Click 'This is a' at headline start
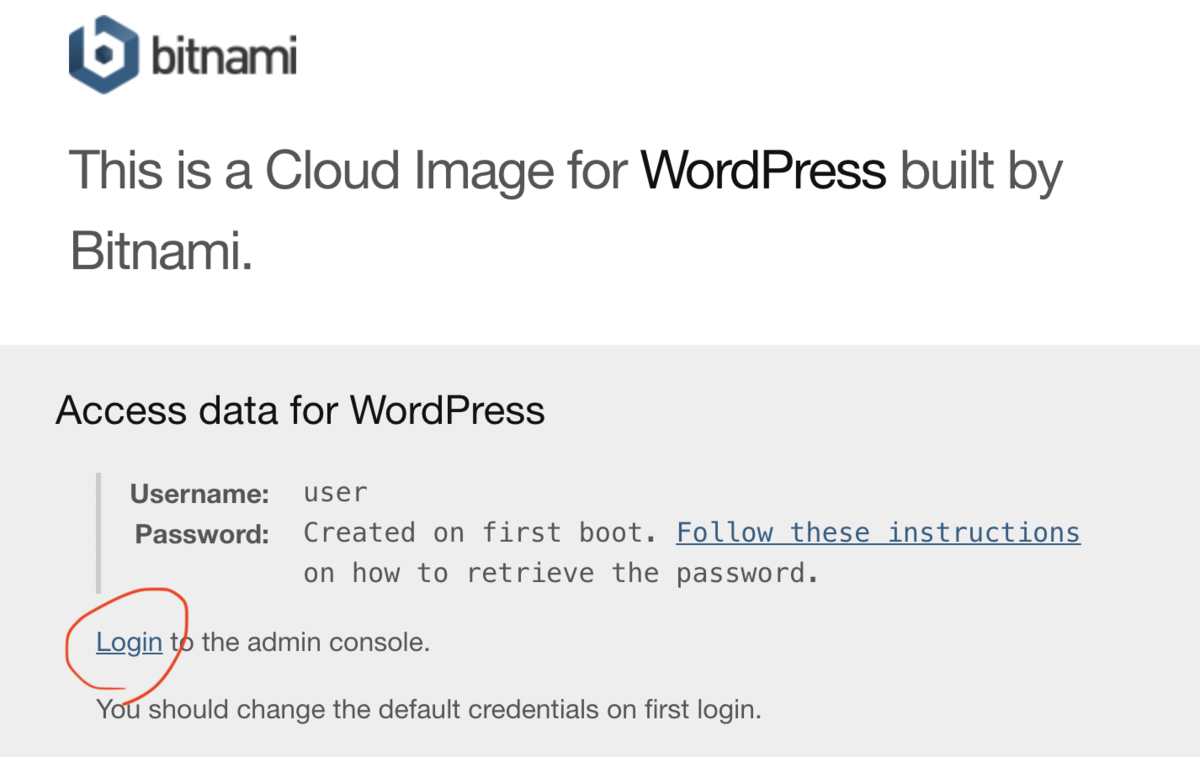 coord(159,170)
